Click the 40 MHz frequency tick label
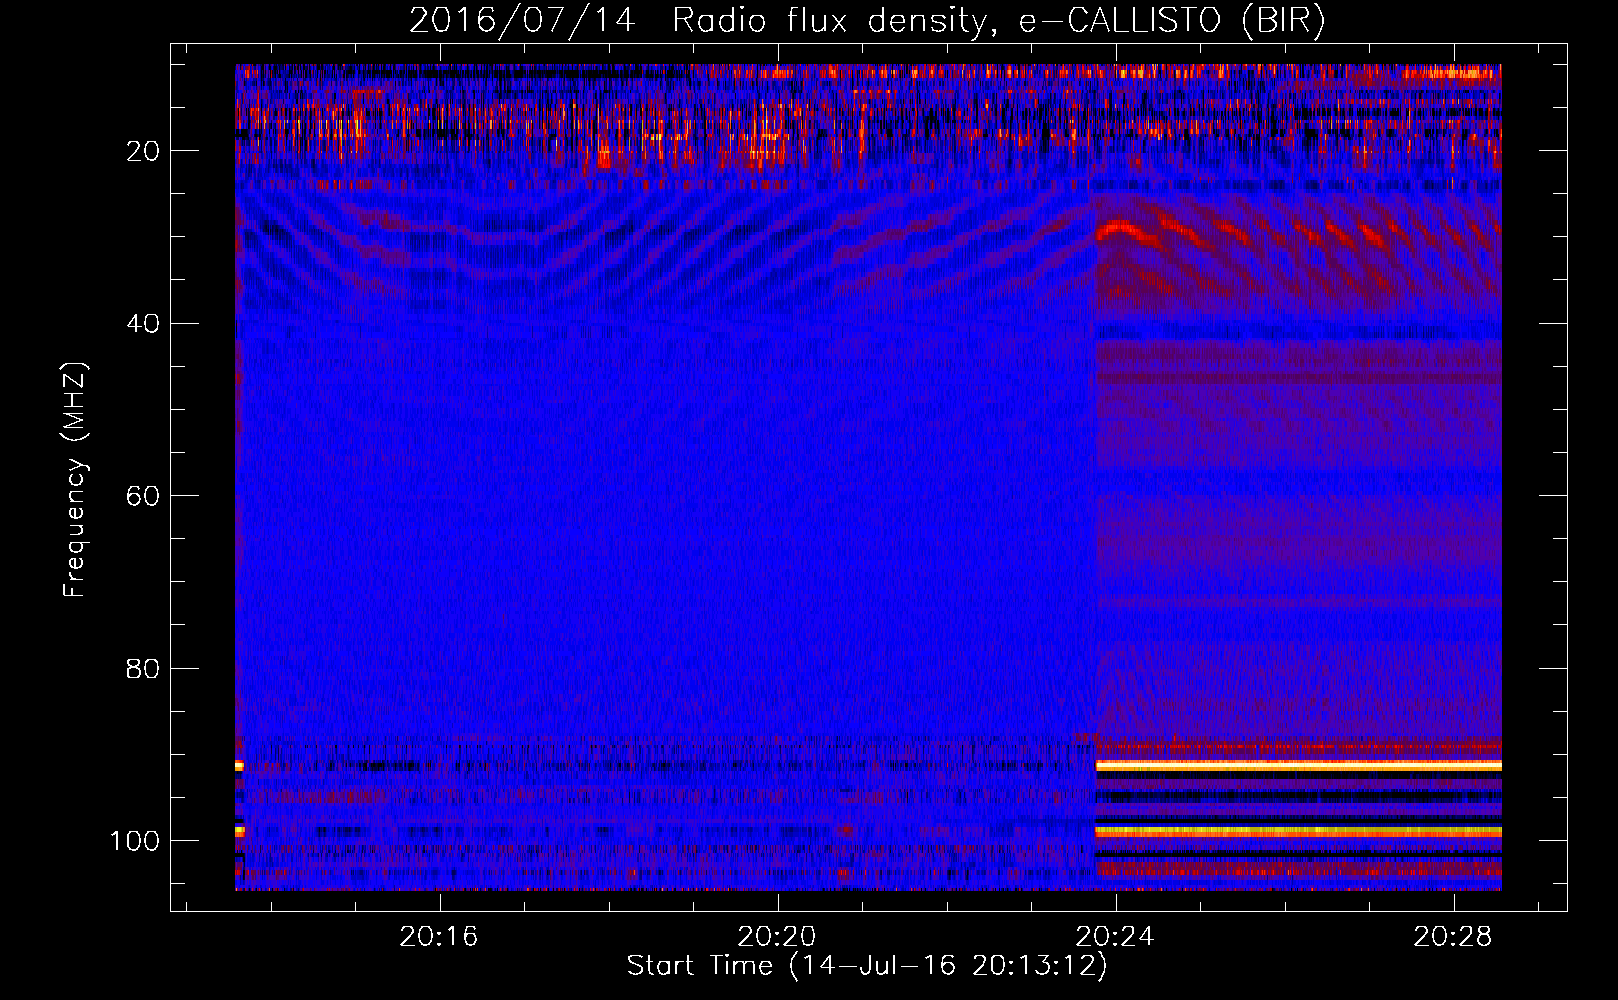This screenshot has height=1000, width=1618. 143,324
